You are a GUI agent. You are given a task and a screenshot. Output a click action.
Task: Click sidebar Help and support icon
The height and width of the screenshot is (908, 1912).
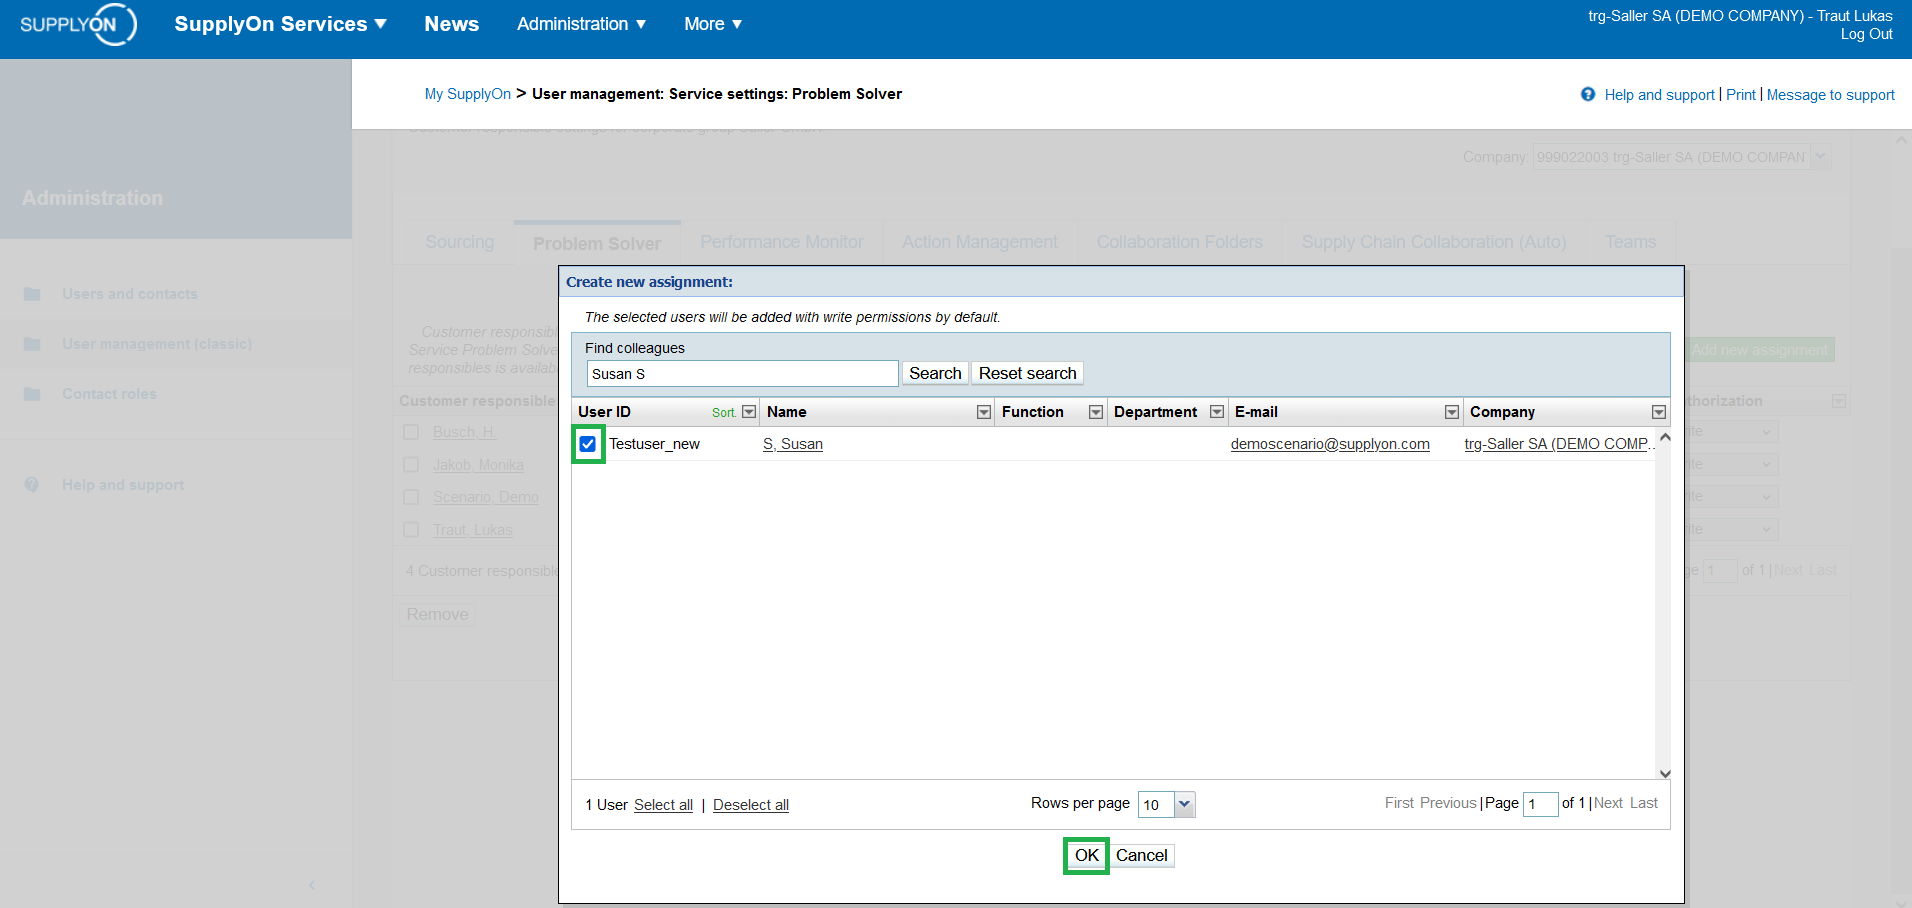[x=32, y=485]
